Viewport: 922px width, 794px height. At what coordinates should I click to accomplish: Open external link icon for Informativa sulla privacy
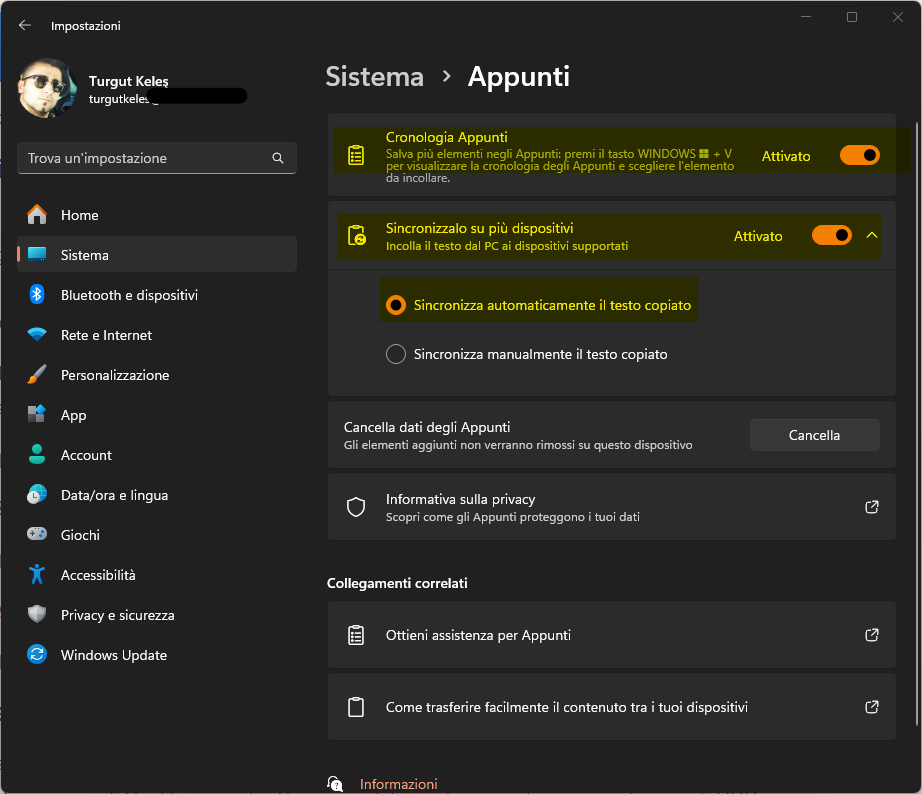[x=871, y=507]
